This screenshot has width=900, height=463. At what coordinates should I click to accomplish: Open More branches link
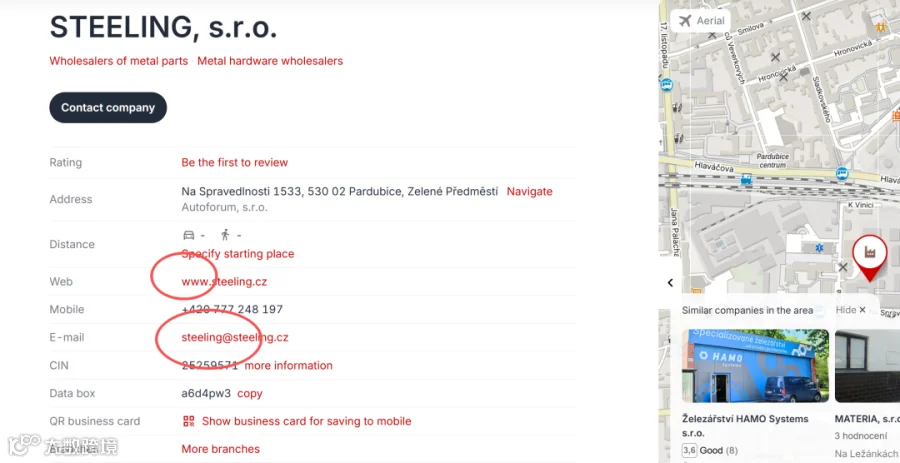click(x=220, y=449)
